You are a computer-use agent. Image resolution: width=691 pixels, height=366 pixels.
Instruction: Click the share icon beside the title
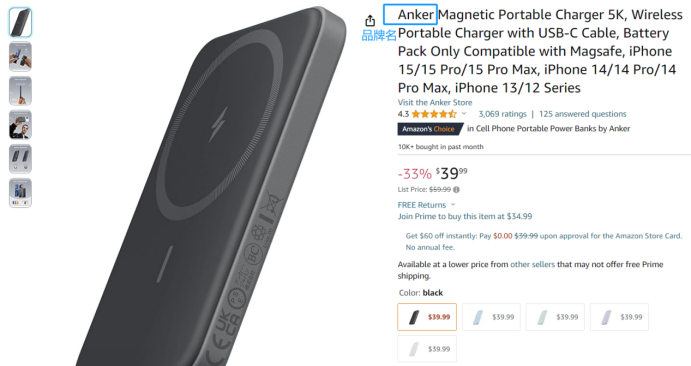(370, 21)
